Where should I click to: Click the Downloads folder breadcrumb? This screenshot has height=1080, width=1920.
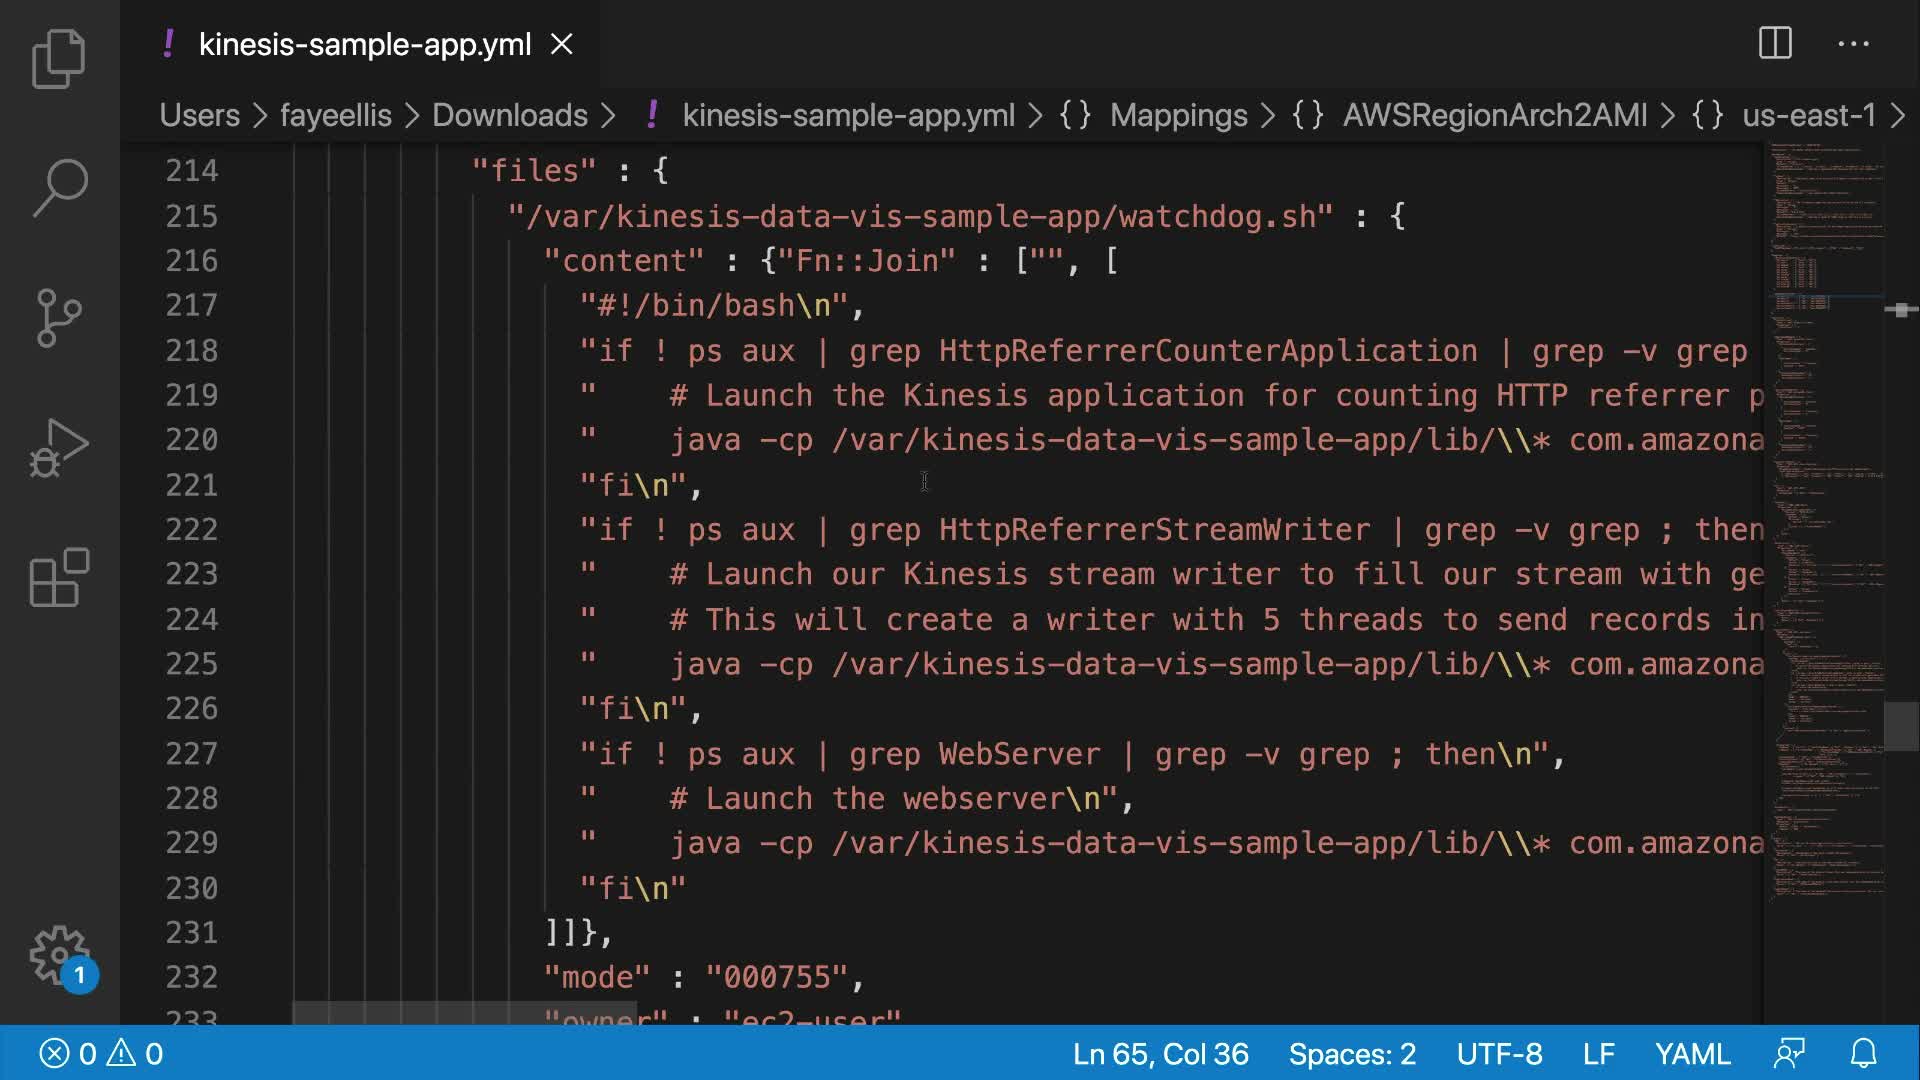pyautogui.click(x=509, y=115)
